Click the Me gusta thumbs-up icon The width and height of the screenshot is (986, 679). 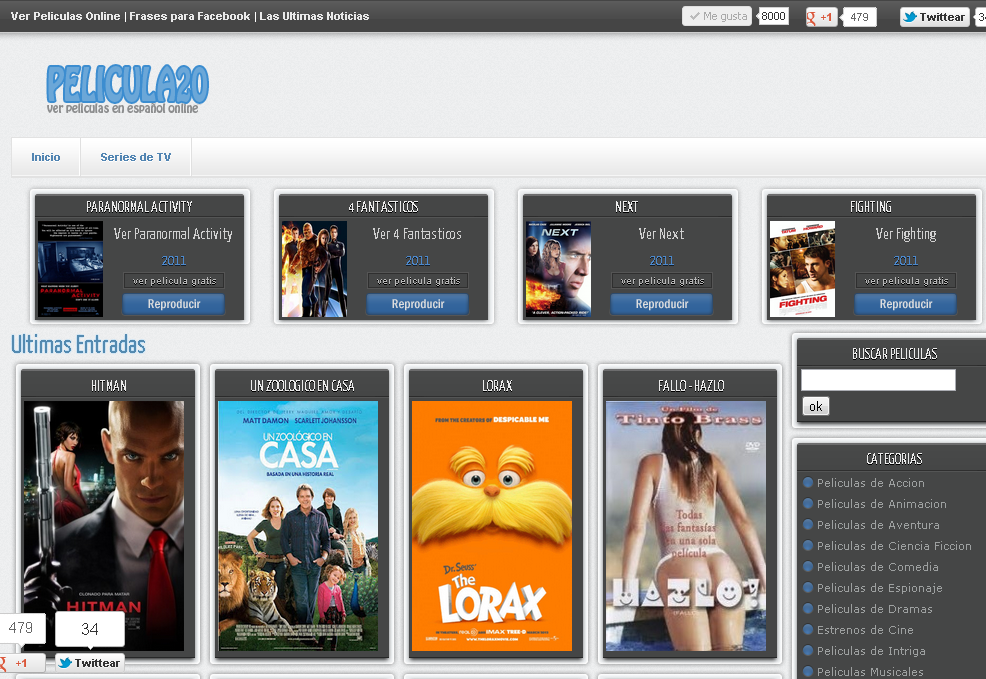click(698, 16)
